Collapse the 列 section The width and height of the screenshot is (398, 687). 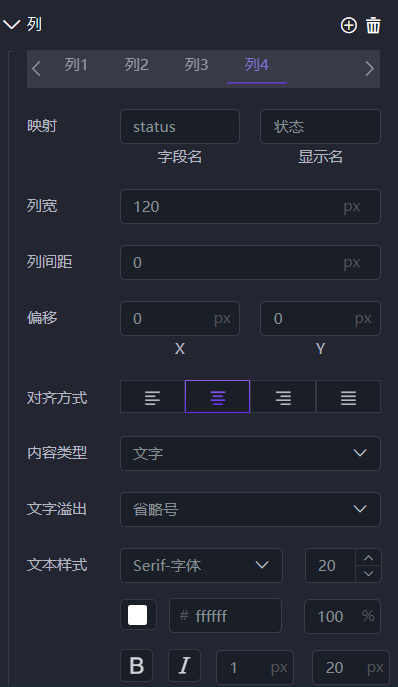12,25
